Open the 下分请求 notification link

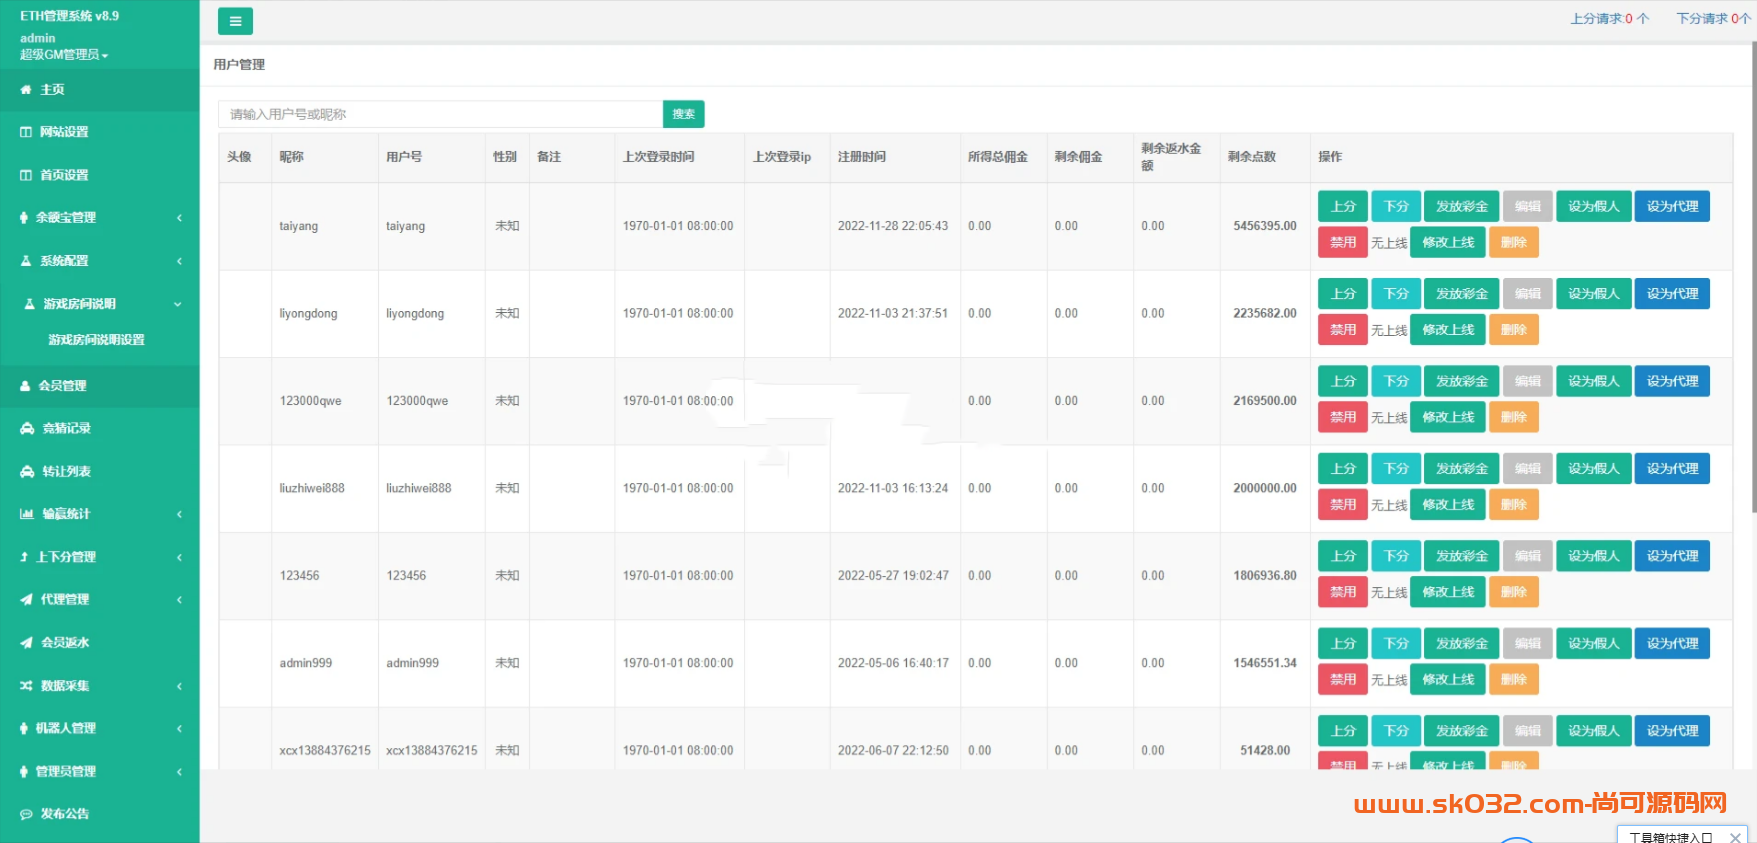(1713, 19)
